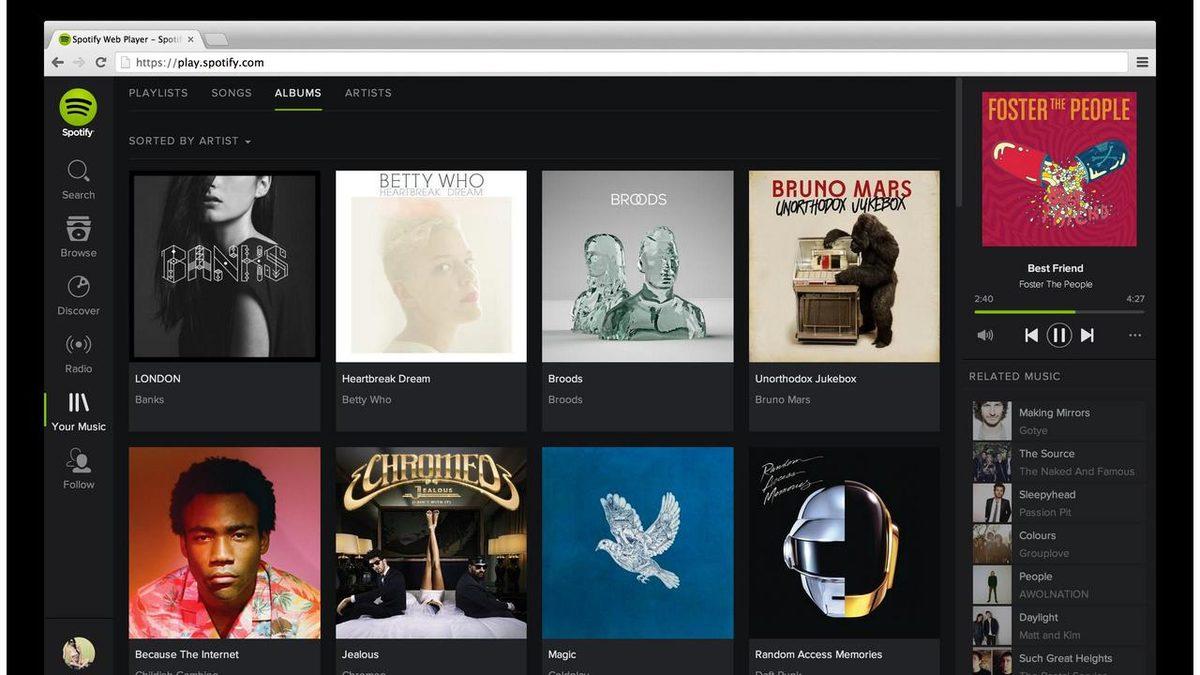This screenshot has width=1200, height=675.
Task: Select Browse in the sidebar
Action: pos(78,236)
